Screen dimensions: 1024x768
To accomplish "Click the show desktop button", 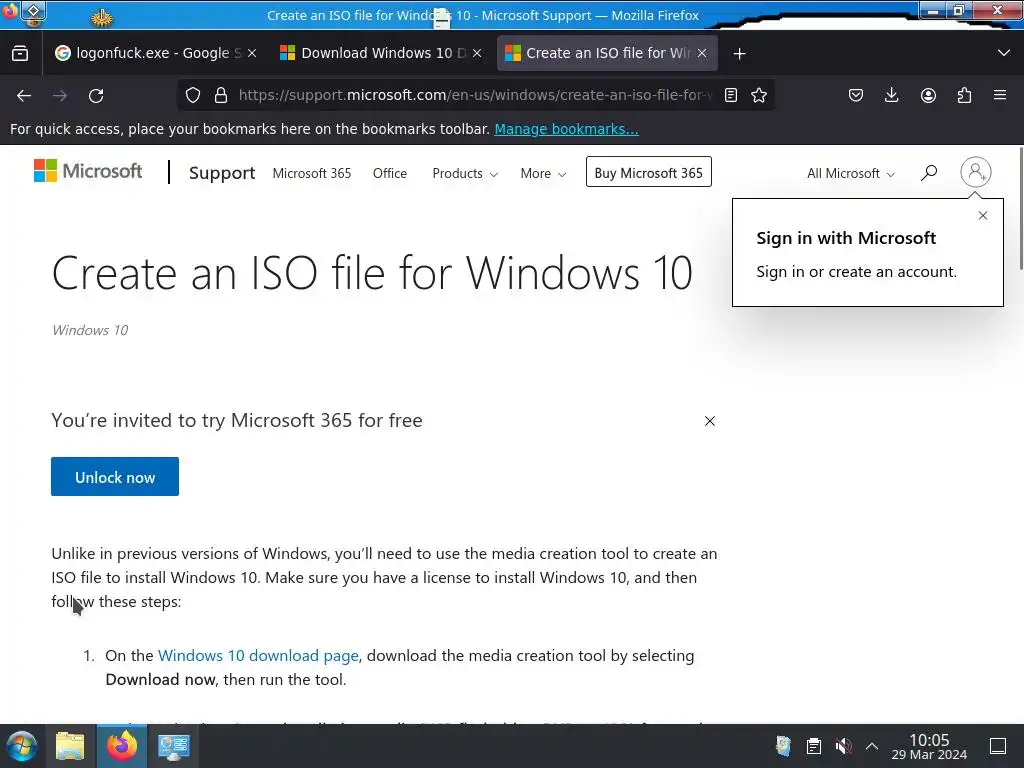I will [998, 746].
